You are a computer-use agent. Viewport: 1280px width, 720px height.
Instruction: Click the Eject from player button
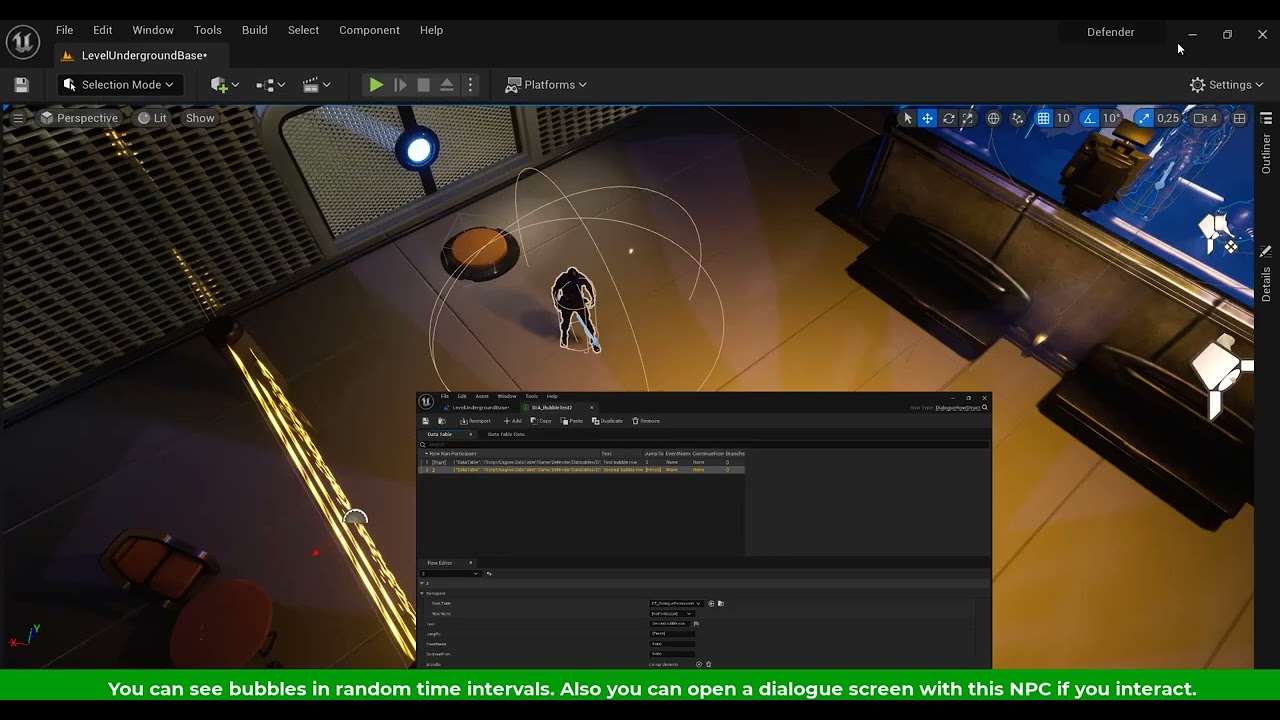coord(447,85)
